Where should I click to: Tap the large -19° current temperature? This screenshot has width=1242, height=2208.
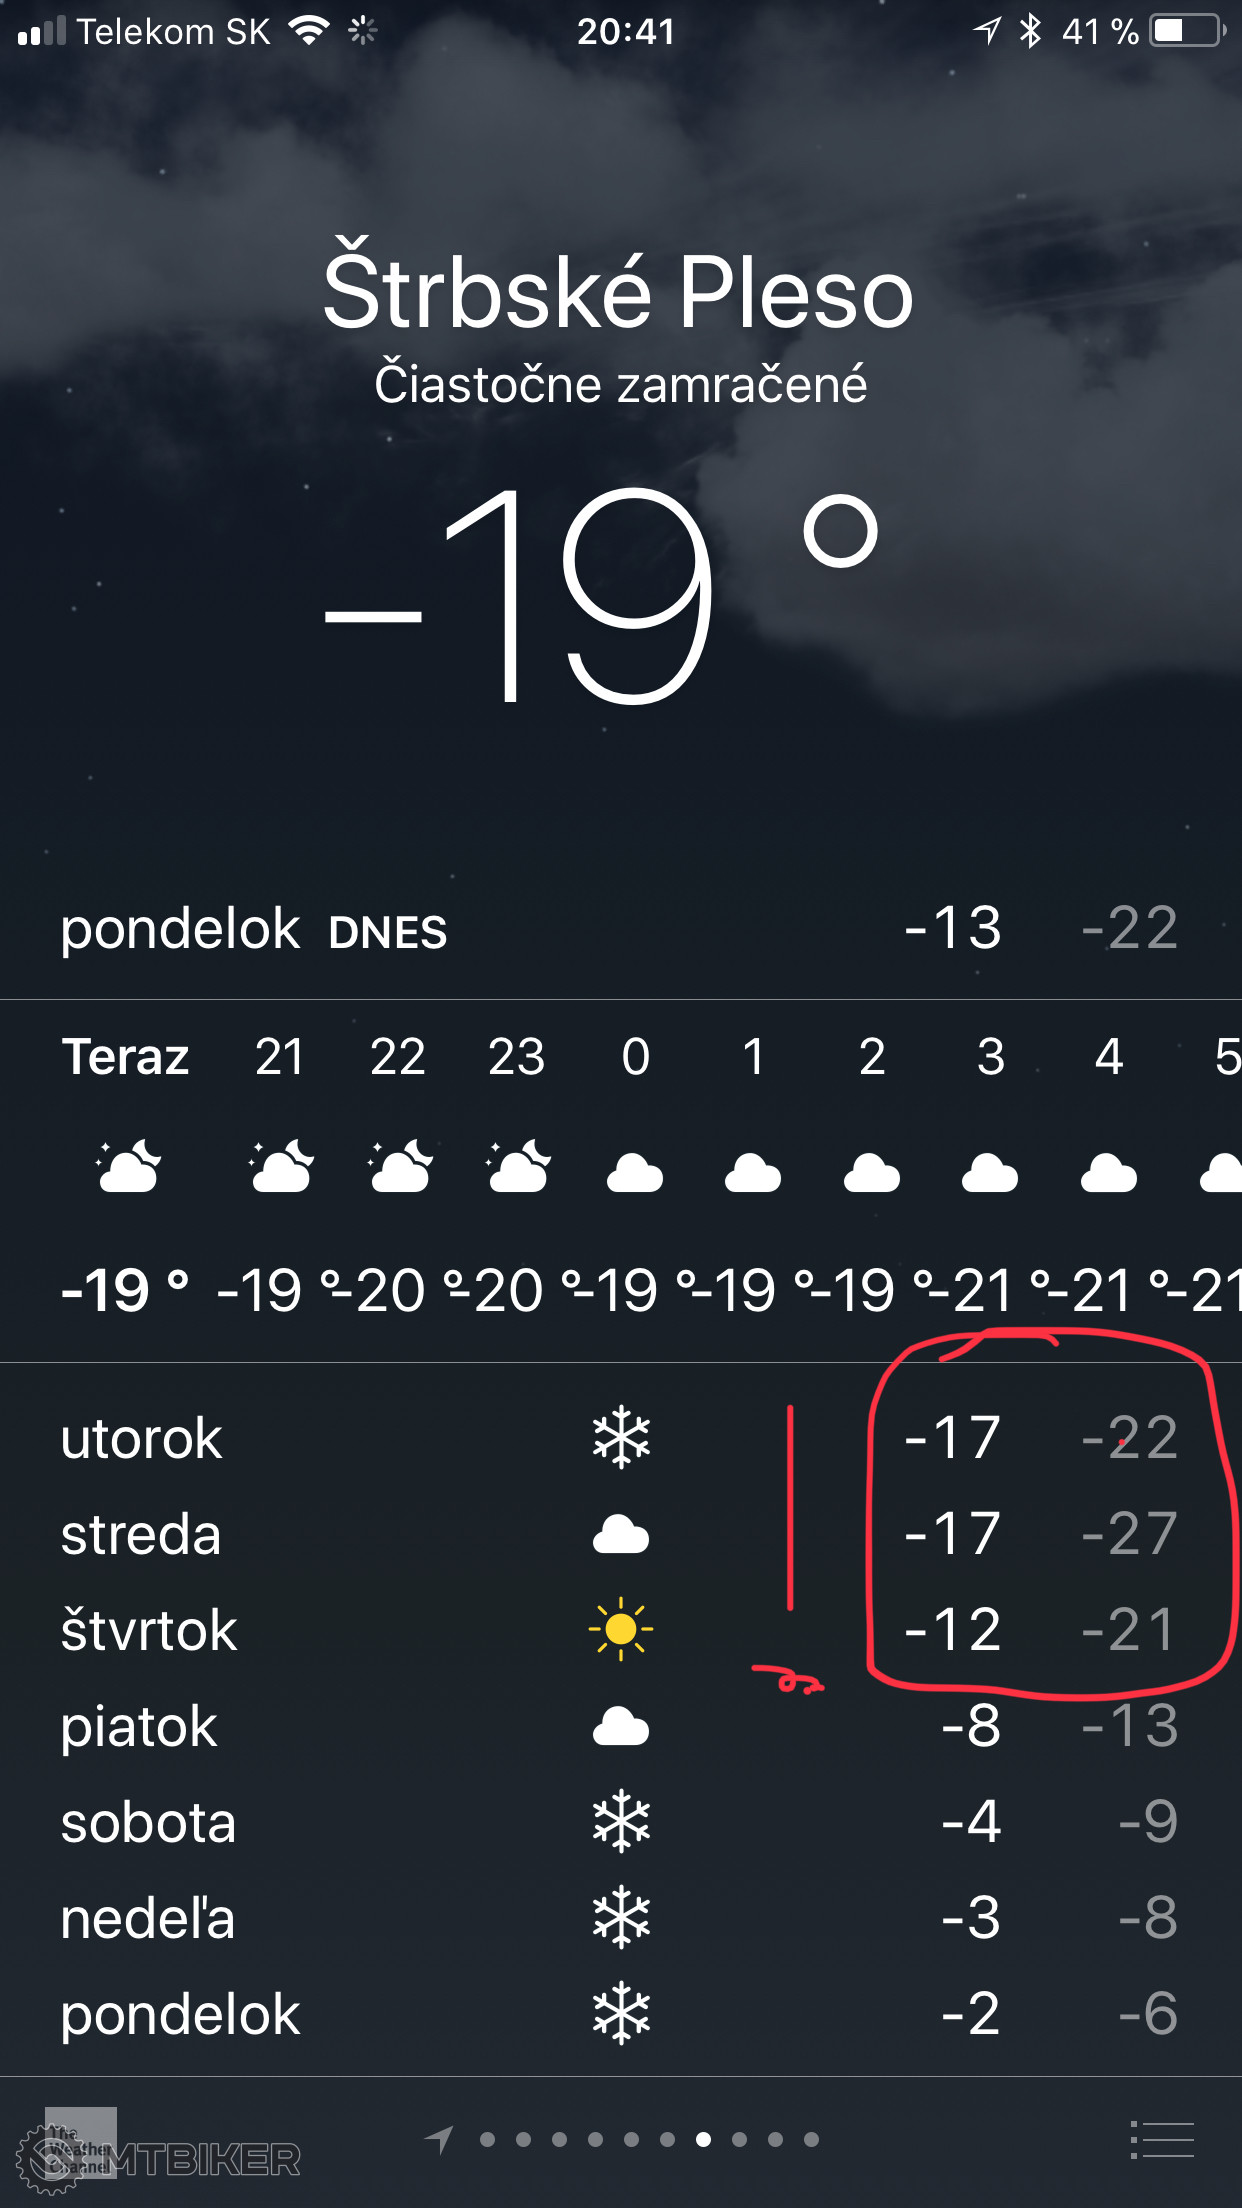[600, 595]
